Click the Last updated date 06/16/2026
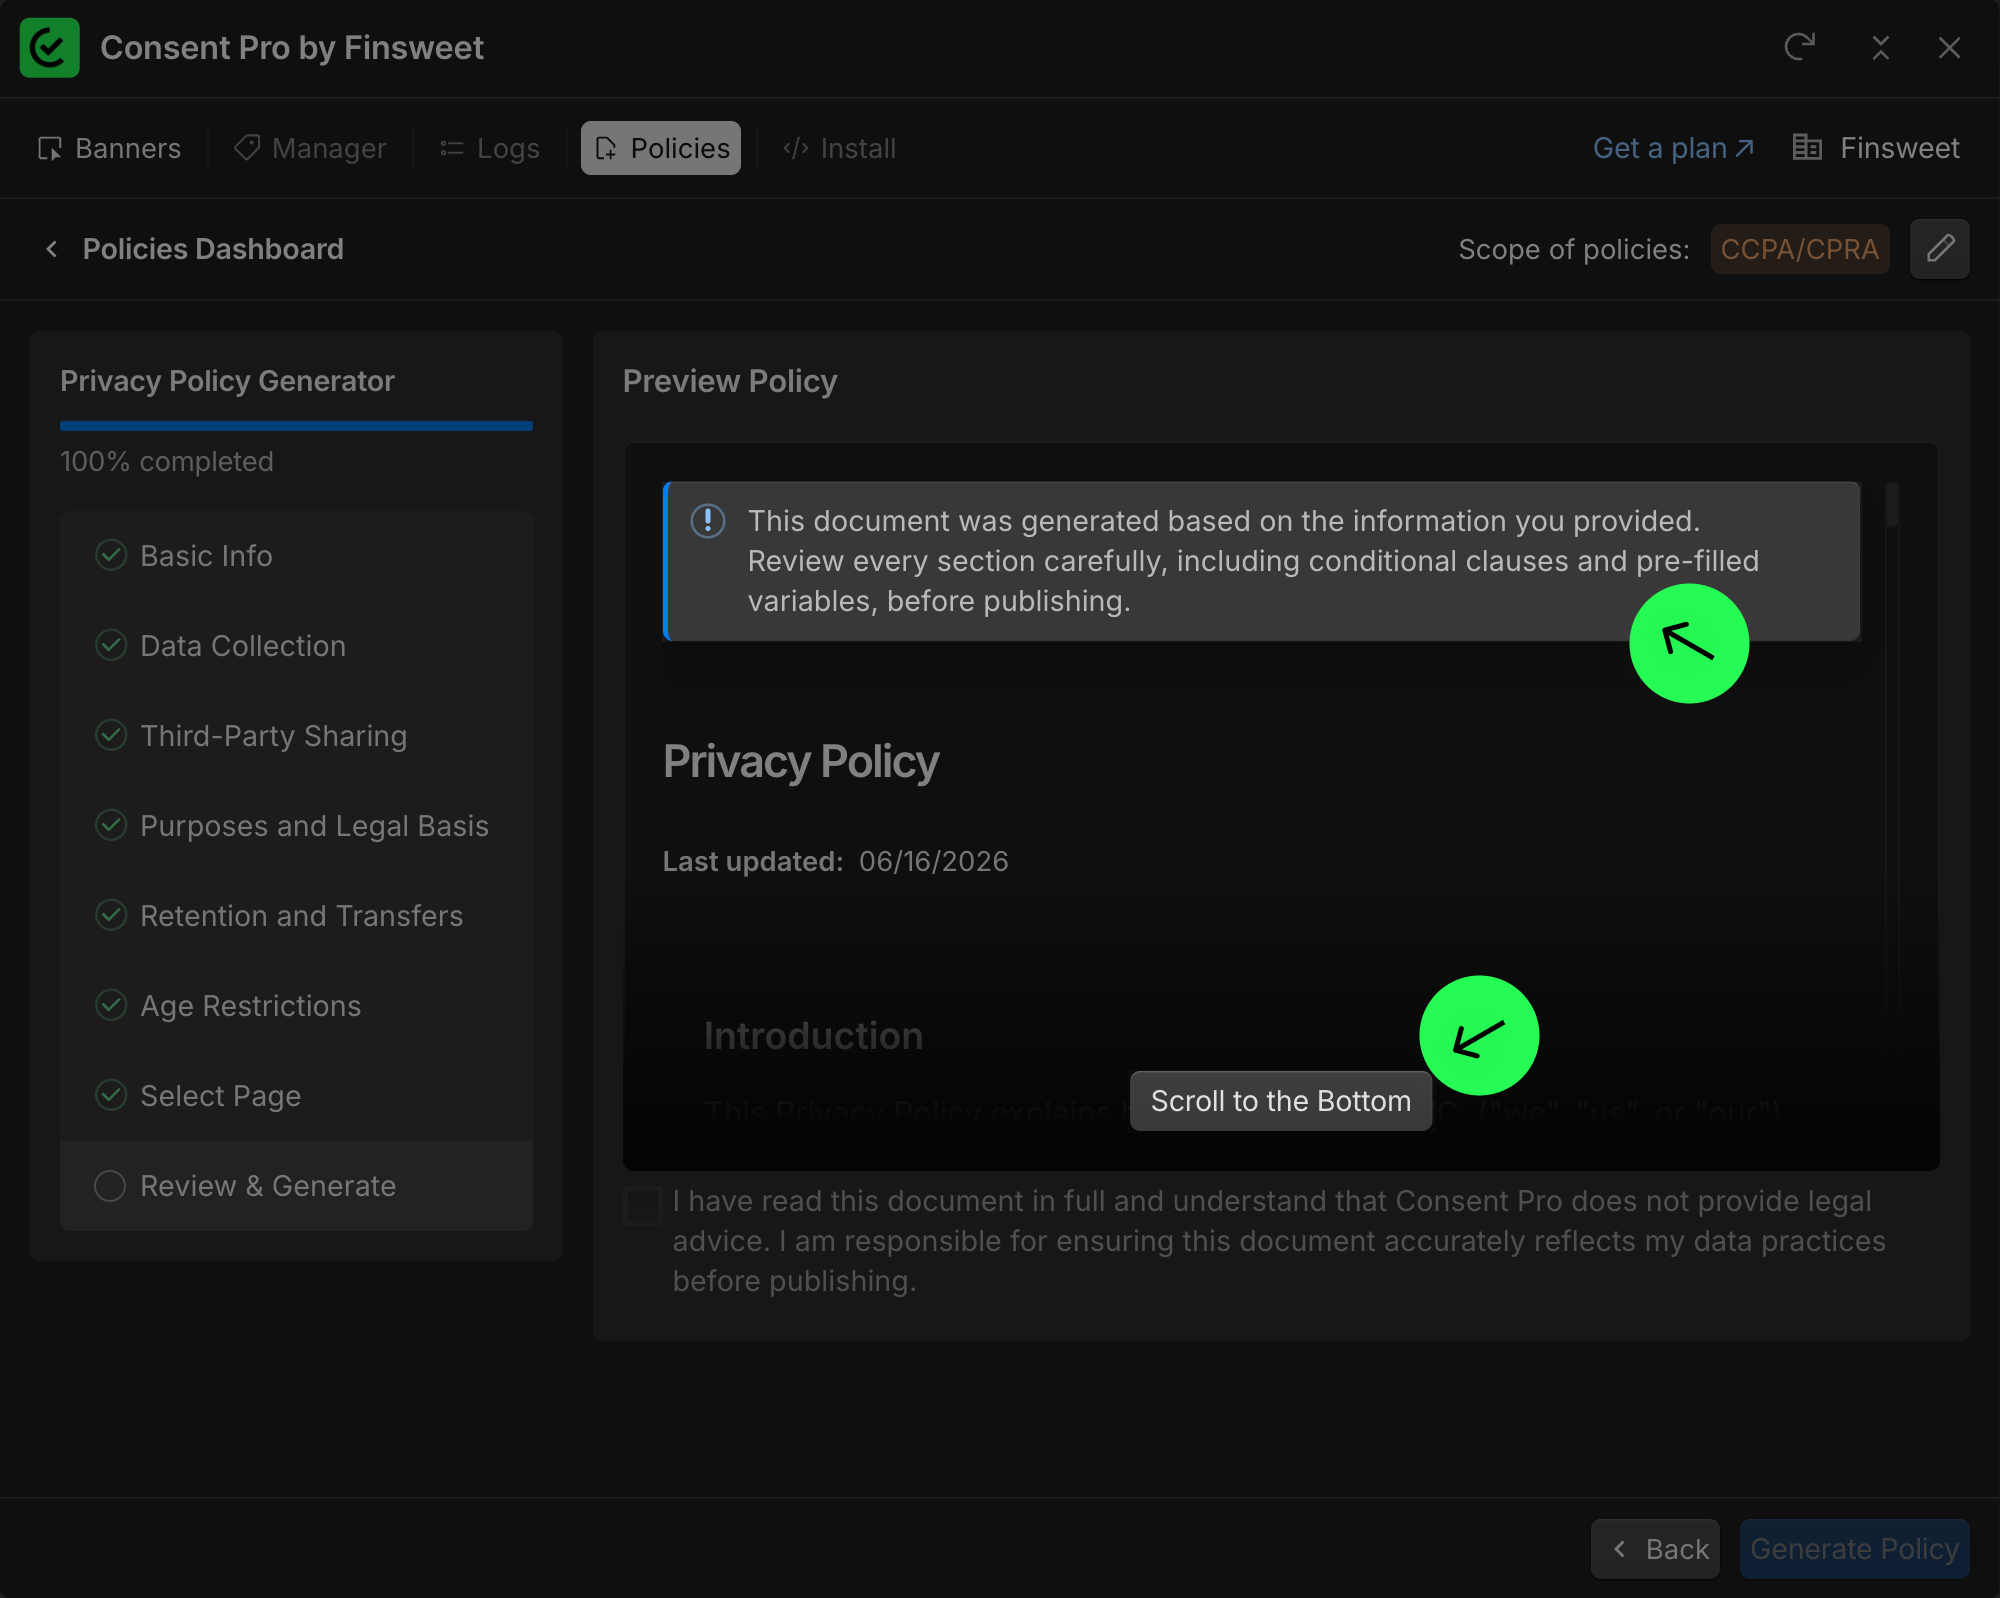2000x1598 pixels. (x=934, y=862)
